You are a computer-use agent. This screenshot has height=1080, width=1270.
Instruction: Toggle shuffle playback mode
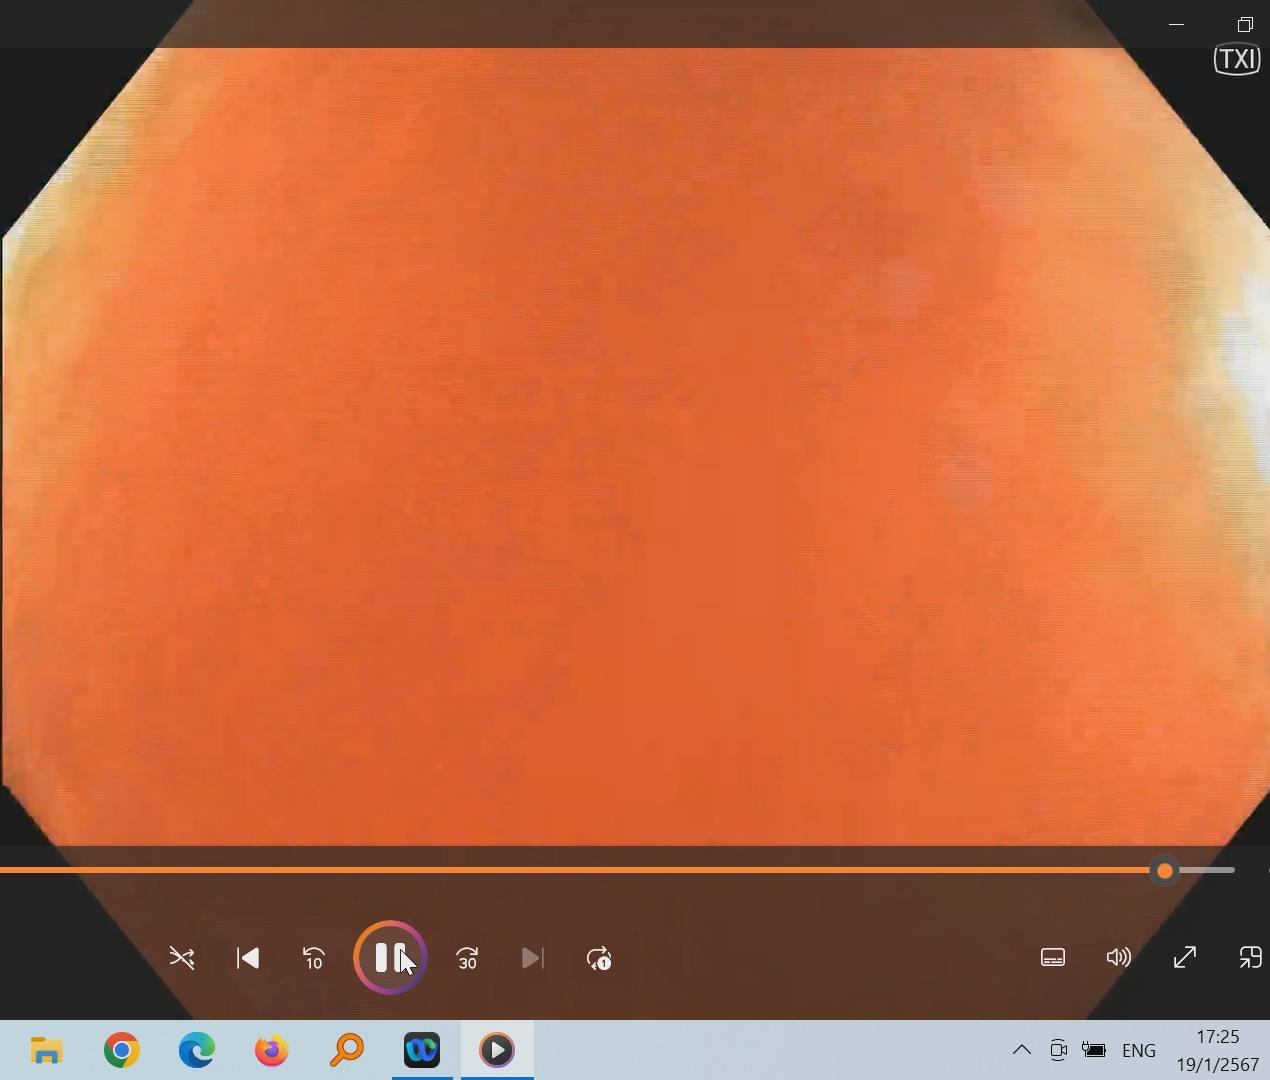pos(182,958)
